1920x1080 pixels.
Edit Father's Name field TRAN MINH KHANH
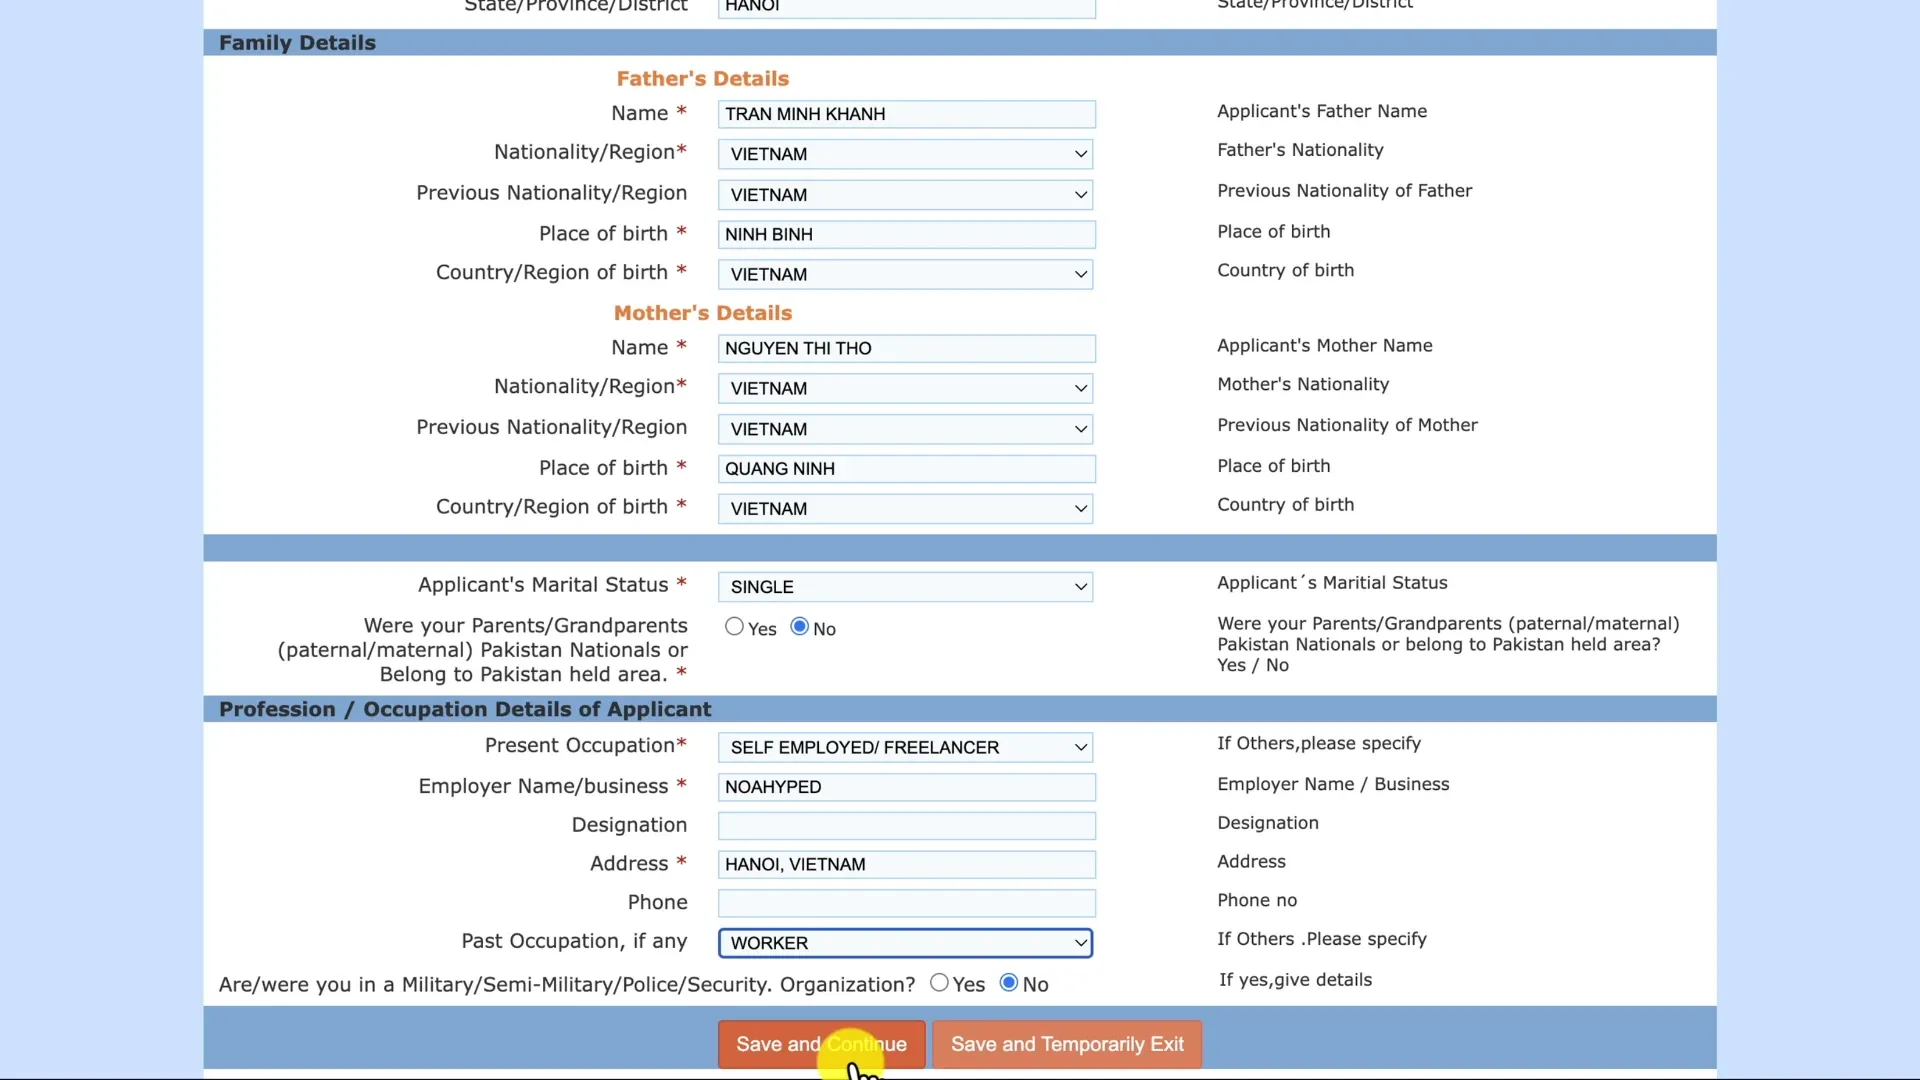pos(907,114)
